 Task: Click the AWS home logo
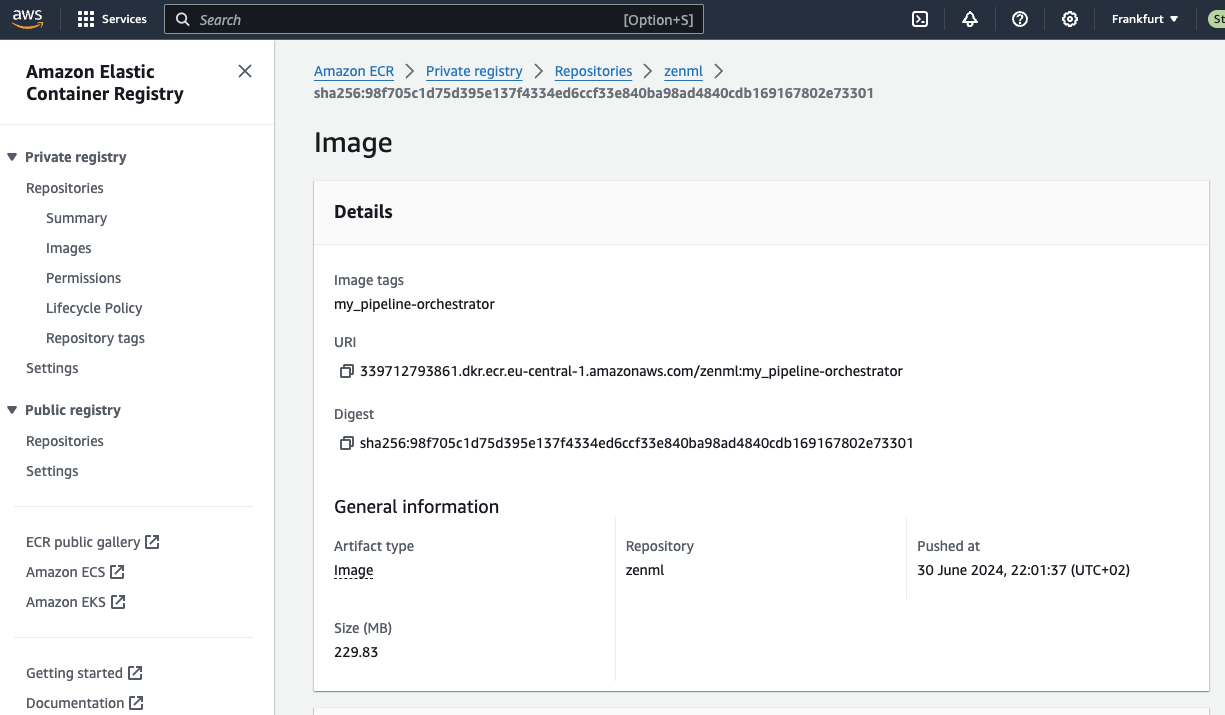coord(27,18)
